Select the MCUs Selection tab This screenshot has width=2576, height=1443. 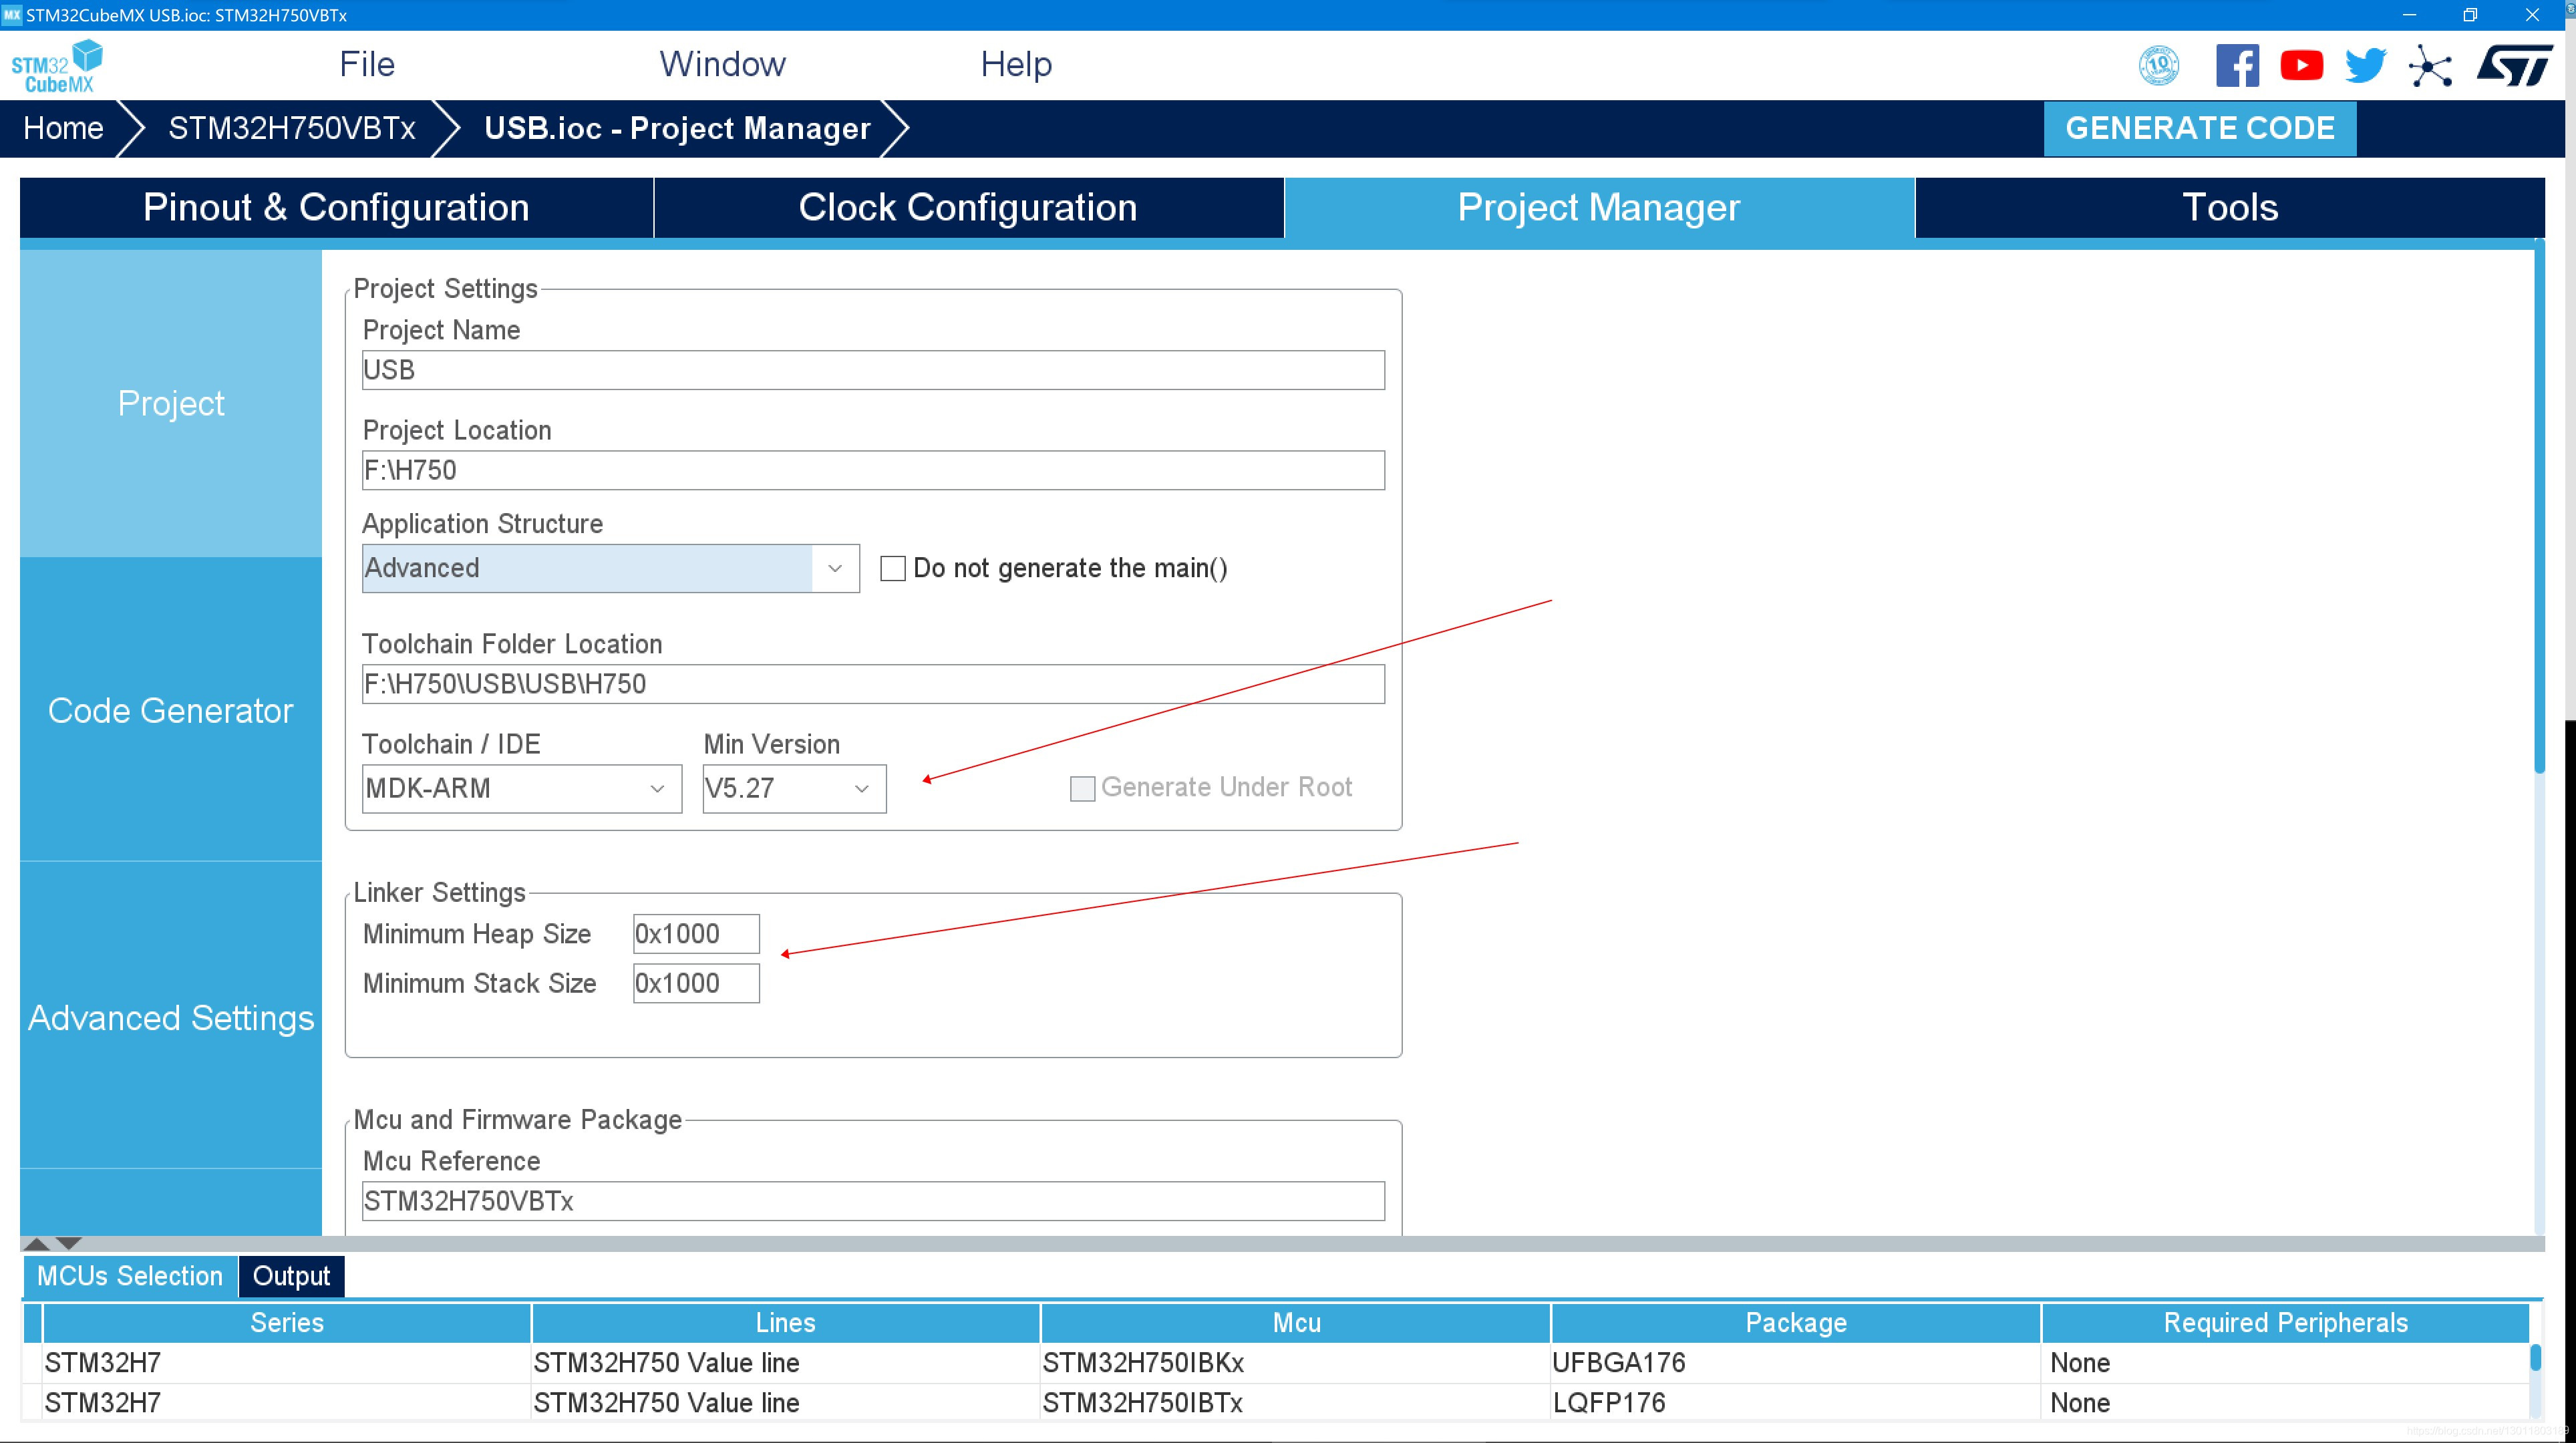[130, 1276]
